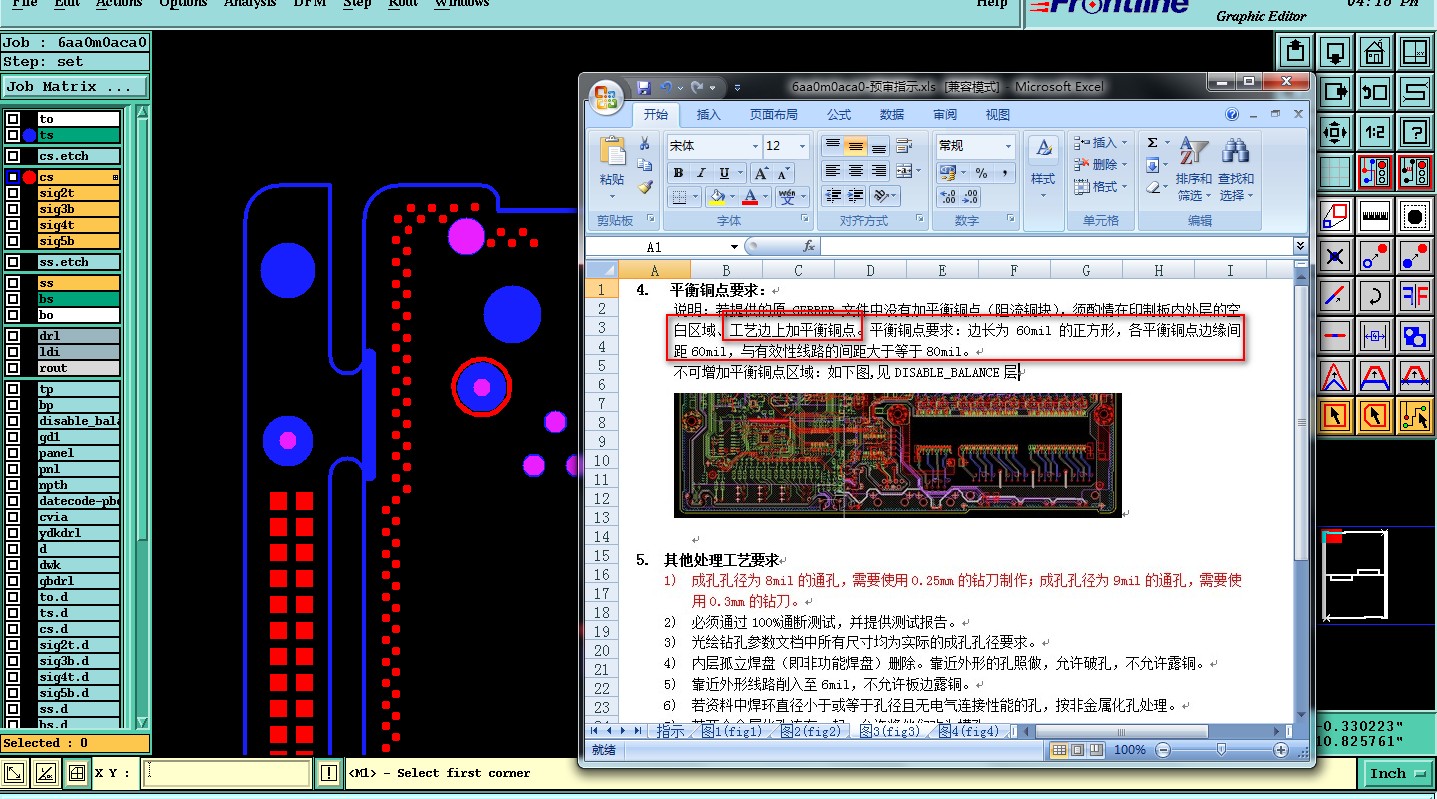Click the X Y coordinate input field
This screenshot has width=1437, height=799.
coord(229,773)
